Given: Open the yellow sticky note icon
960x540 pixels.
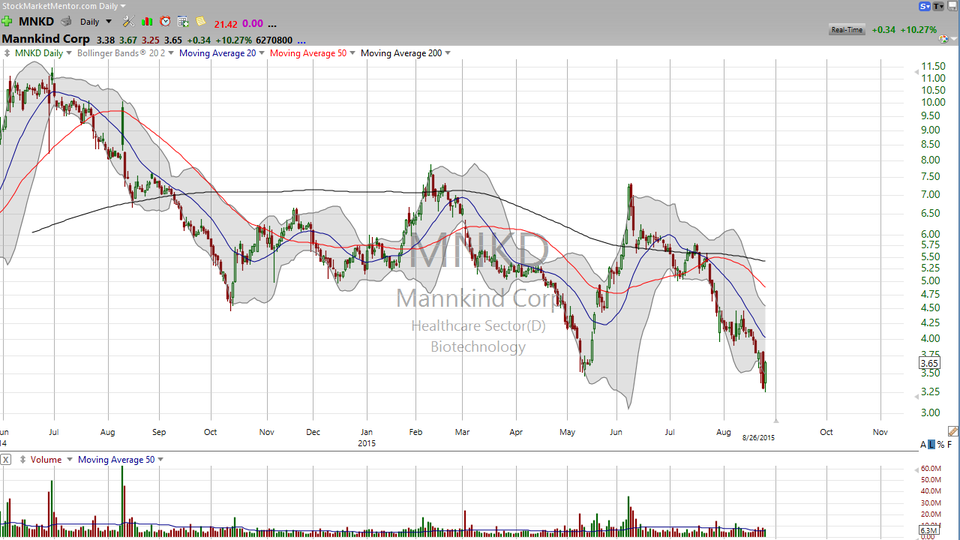Looking at the screenshot, I should click(201, 21).
